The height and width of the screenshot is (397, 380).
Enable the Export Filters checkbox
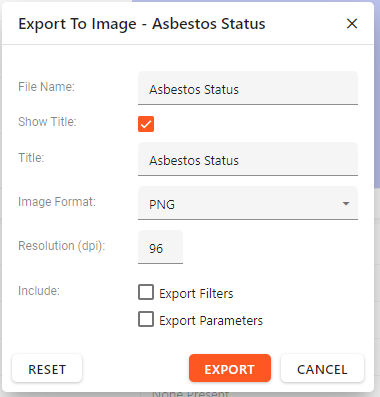(x=146, y=292)
